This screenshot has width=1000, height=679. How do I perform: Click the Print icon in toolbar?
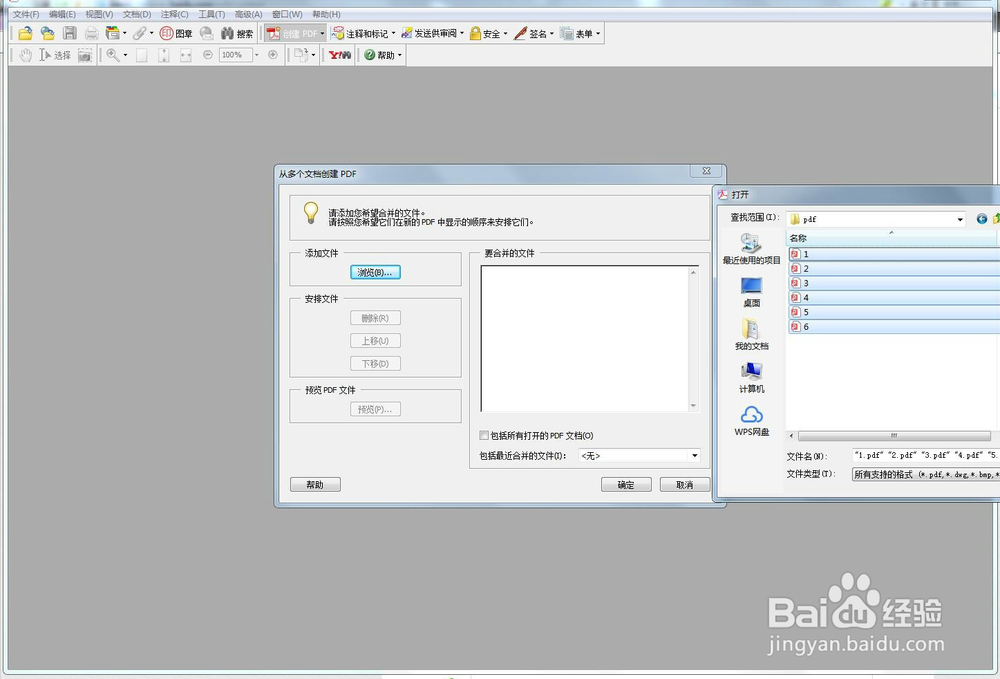click(92, 34)
